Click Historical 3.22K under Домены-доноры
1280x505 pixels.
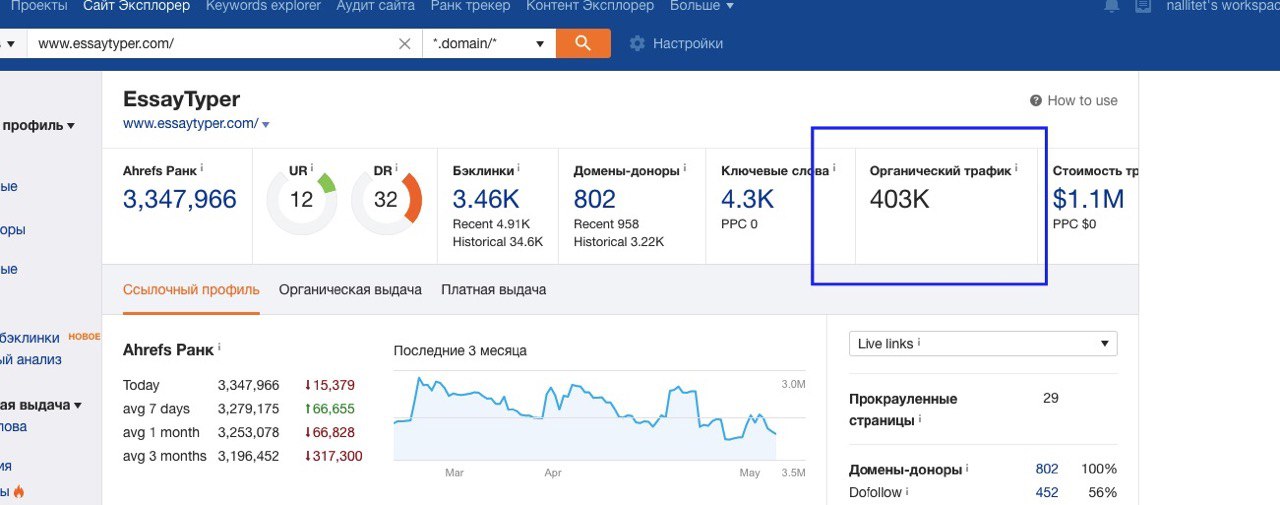click(619, 242)
